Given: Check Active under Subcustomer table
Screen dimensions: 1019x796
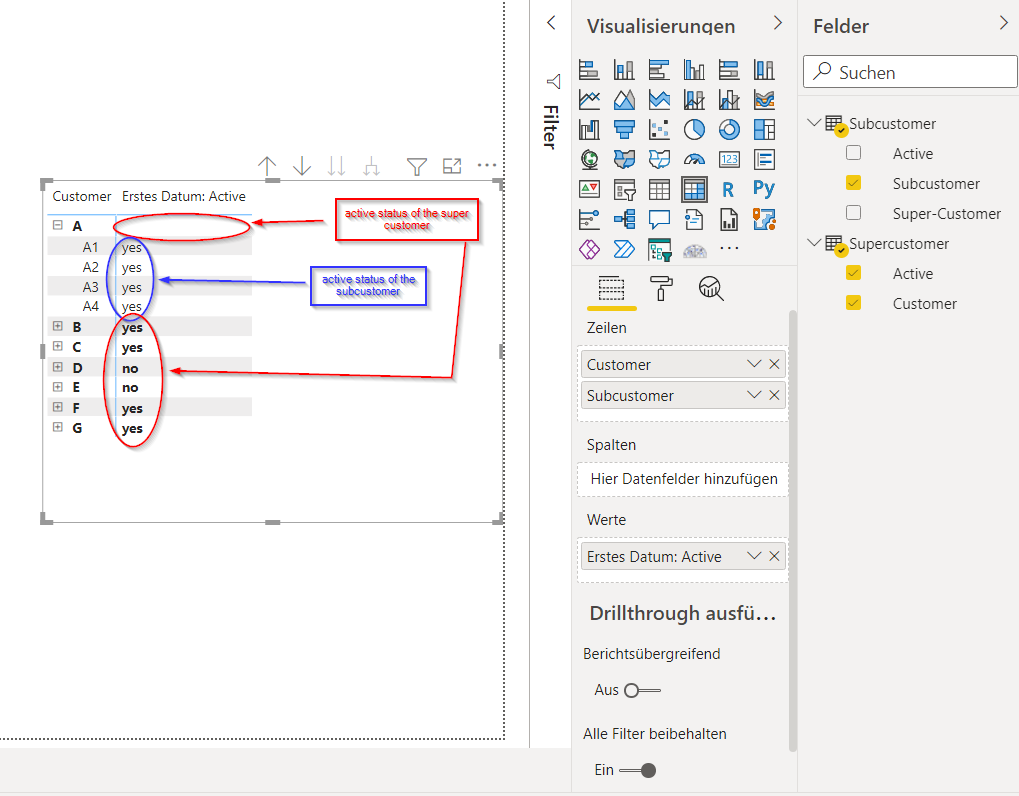Looking at the screenshot, I should (853, 153).
